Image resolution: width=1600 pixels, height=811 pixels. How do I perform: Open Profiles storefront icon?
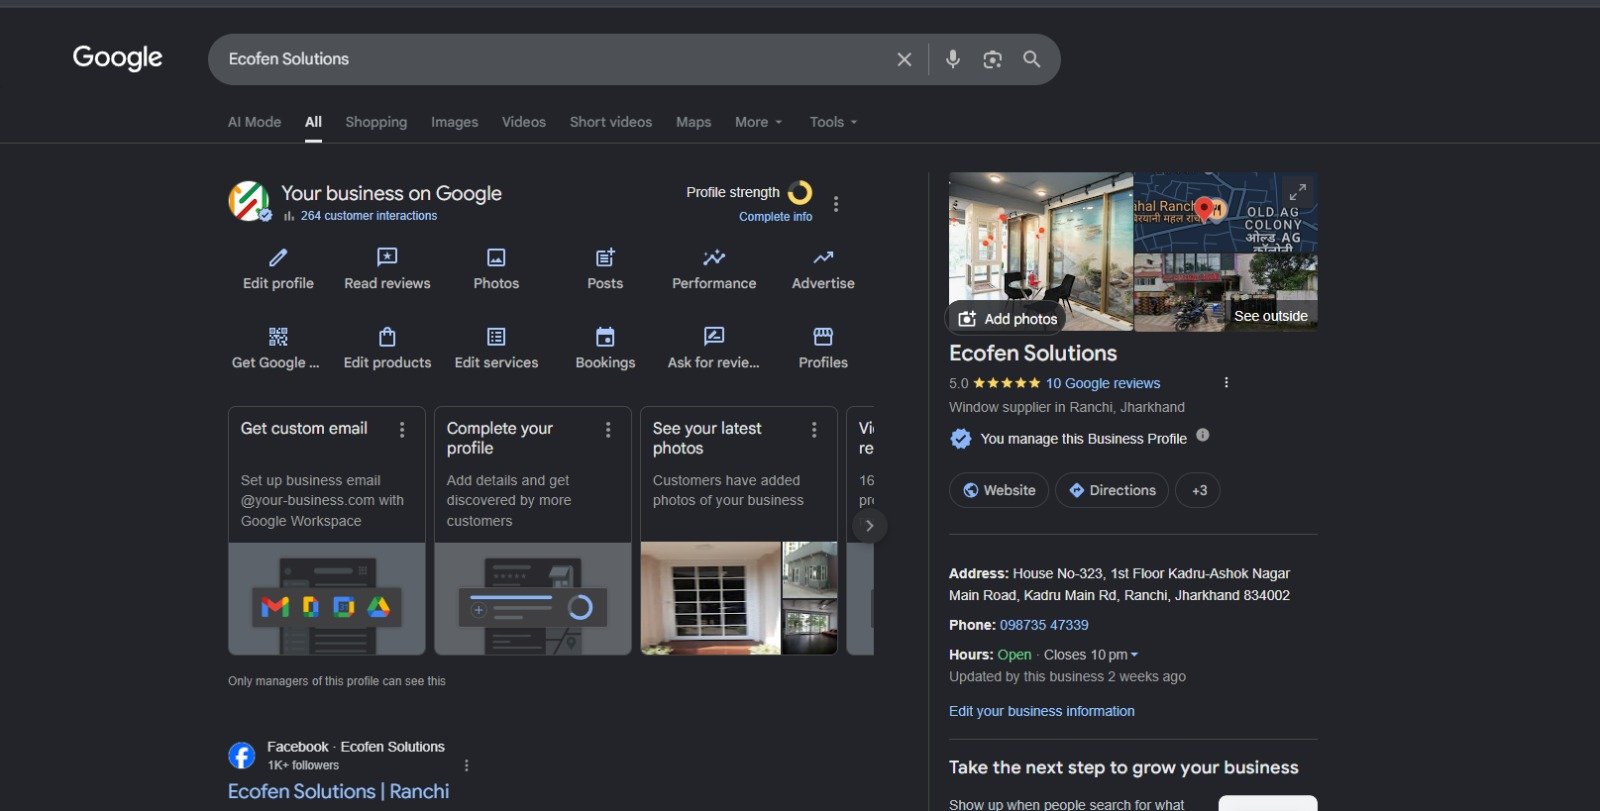[823, 337]
